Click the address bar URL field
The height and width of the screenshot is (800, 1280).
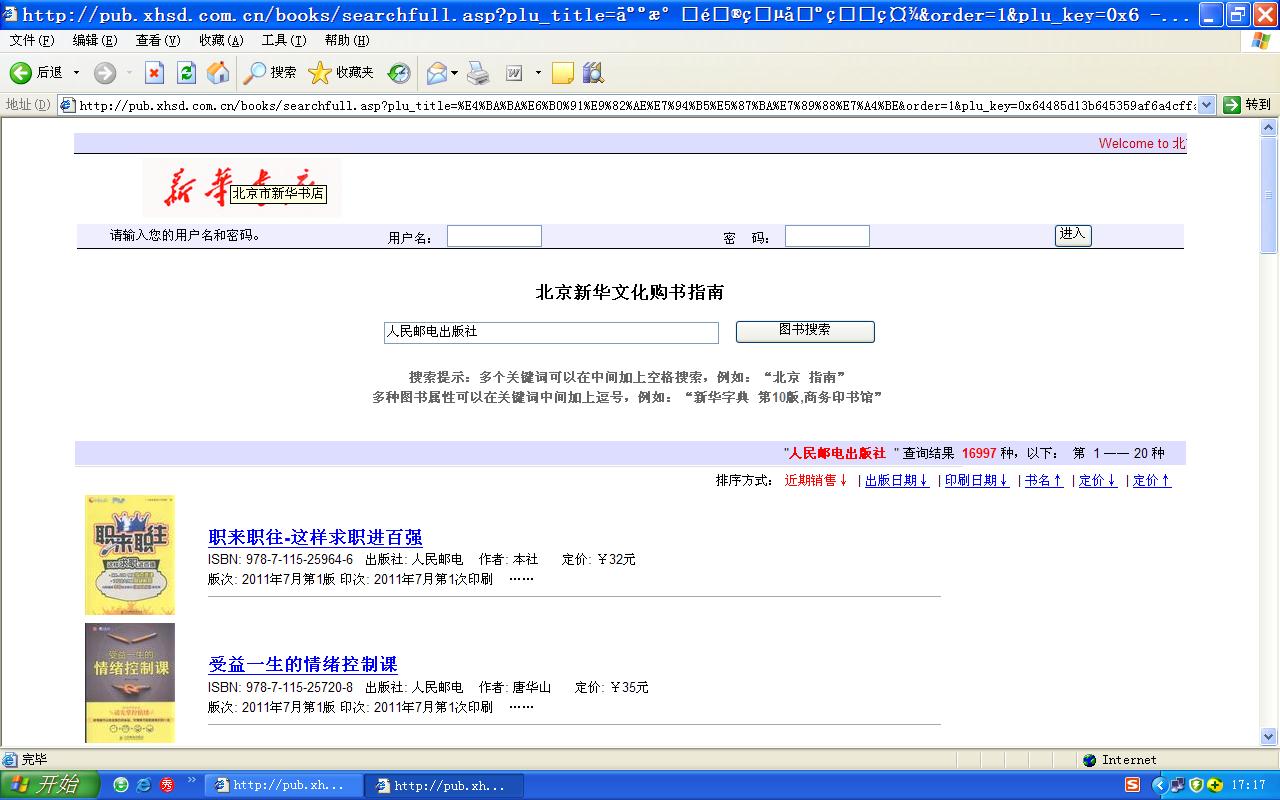pyautogui.click(x=627, y=105)
